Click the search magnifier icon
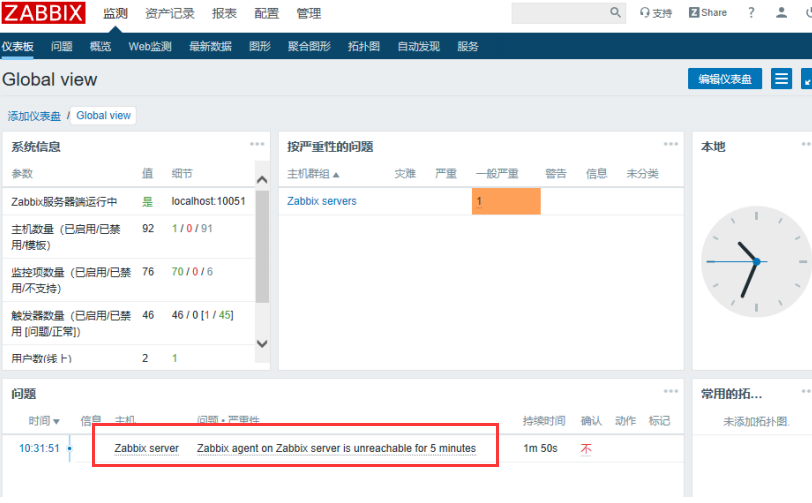 pos(615,12)
